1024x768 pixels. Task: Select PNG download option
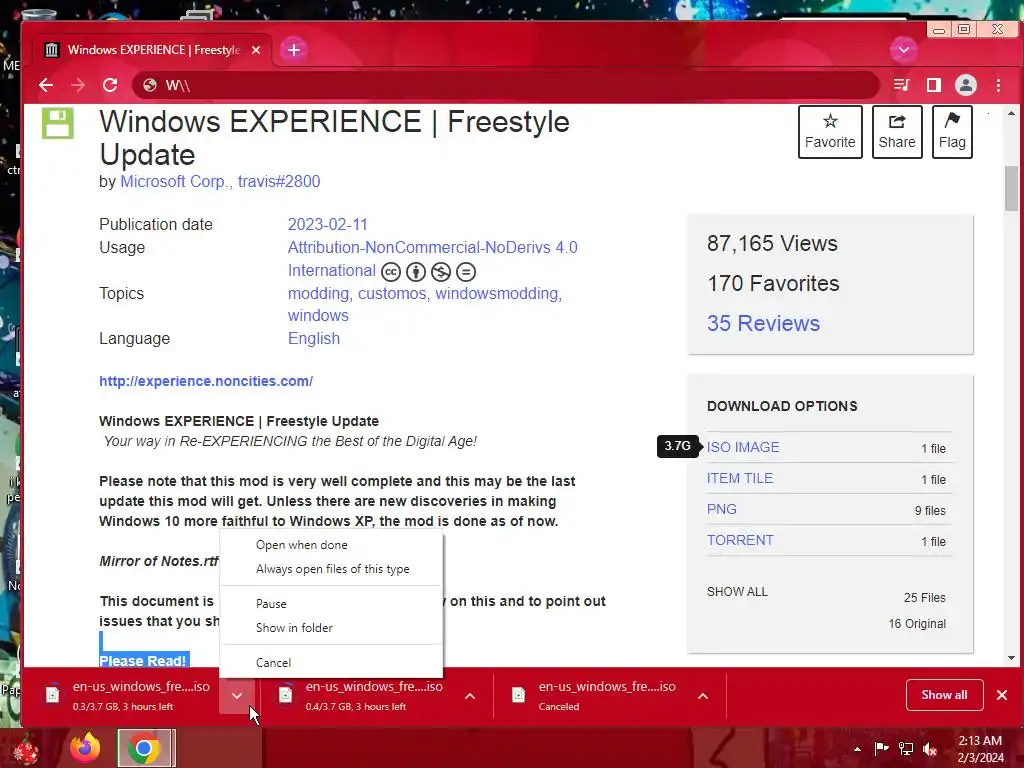[722, 509]
